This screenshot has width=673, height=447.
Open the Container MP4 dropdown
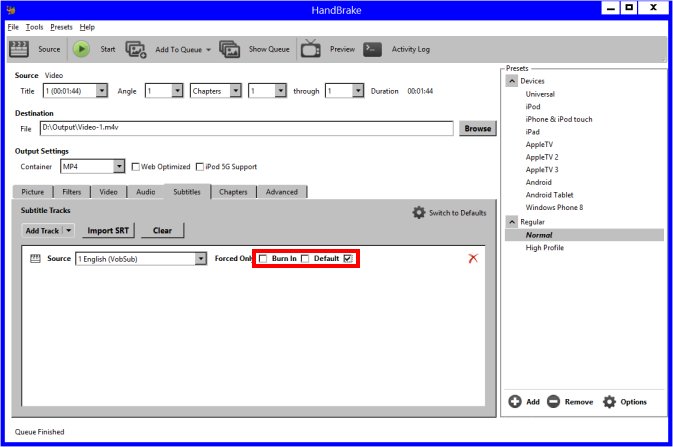click(119, 167)
